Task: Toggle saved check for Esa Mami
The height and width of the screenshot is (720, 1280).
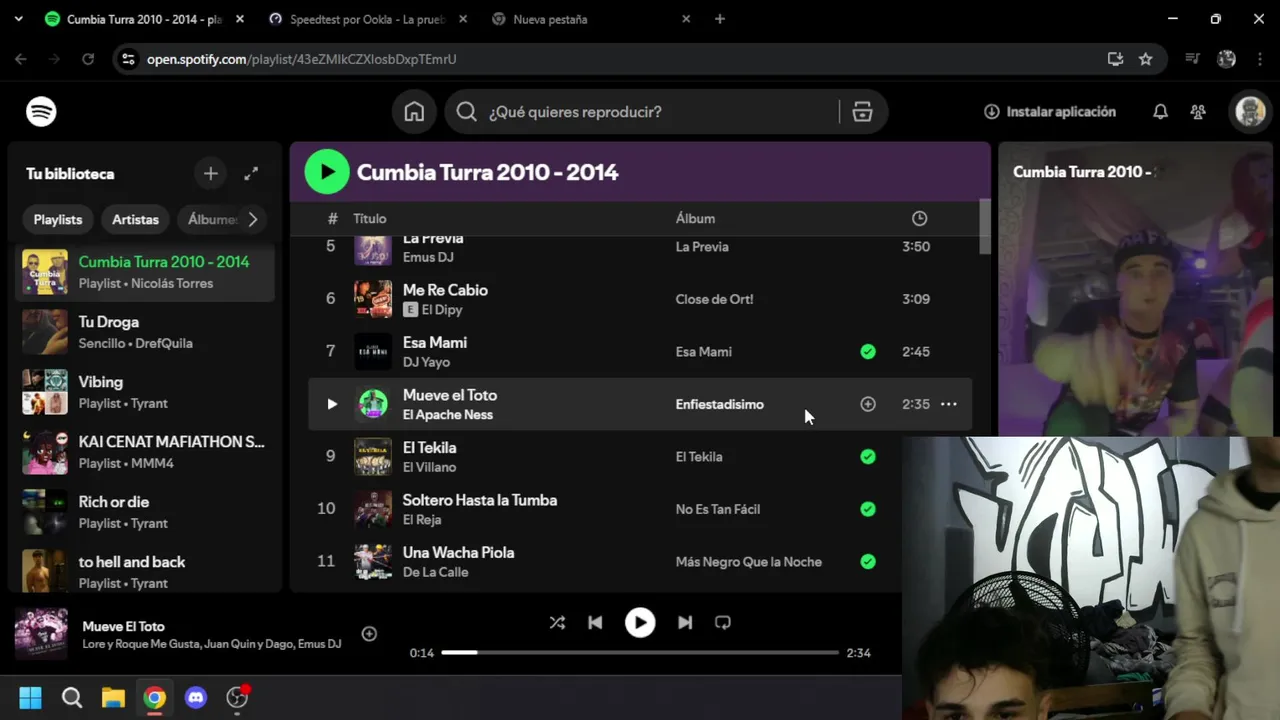Action: point(868,352)
